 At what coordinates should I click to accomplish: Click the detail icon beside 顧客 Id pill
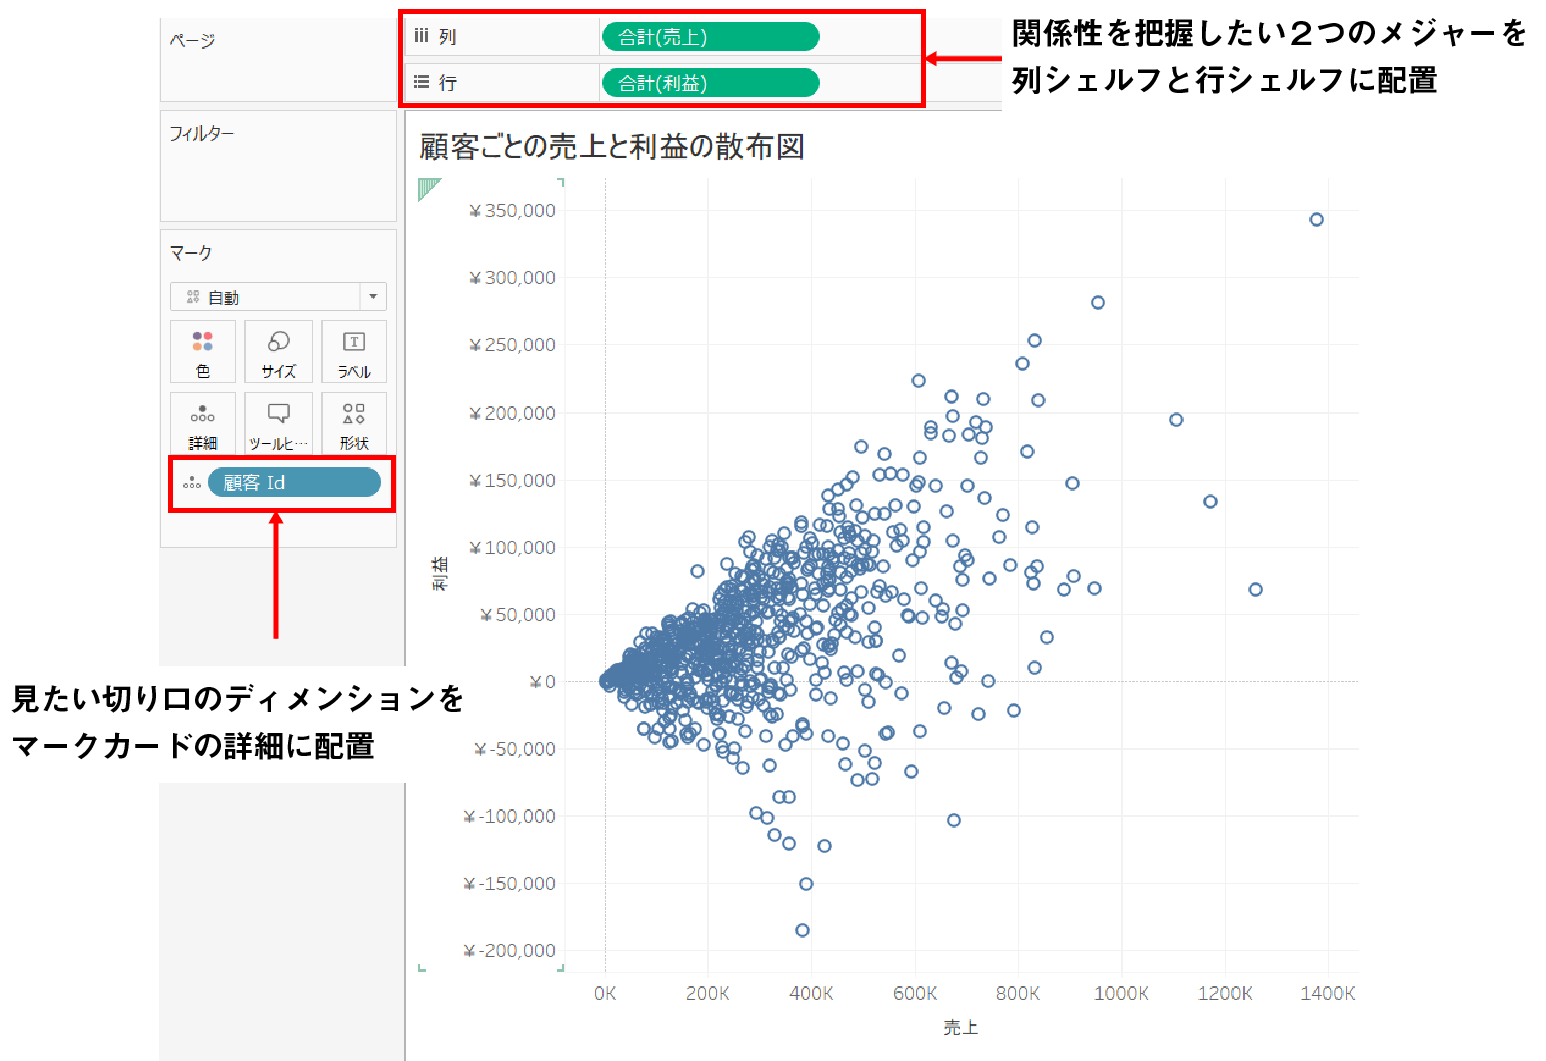pos(192,483)
